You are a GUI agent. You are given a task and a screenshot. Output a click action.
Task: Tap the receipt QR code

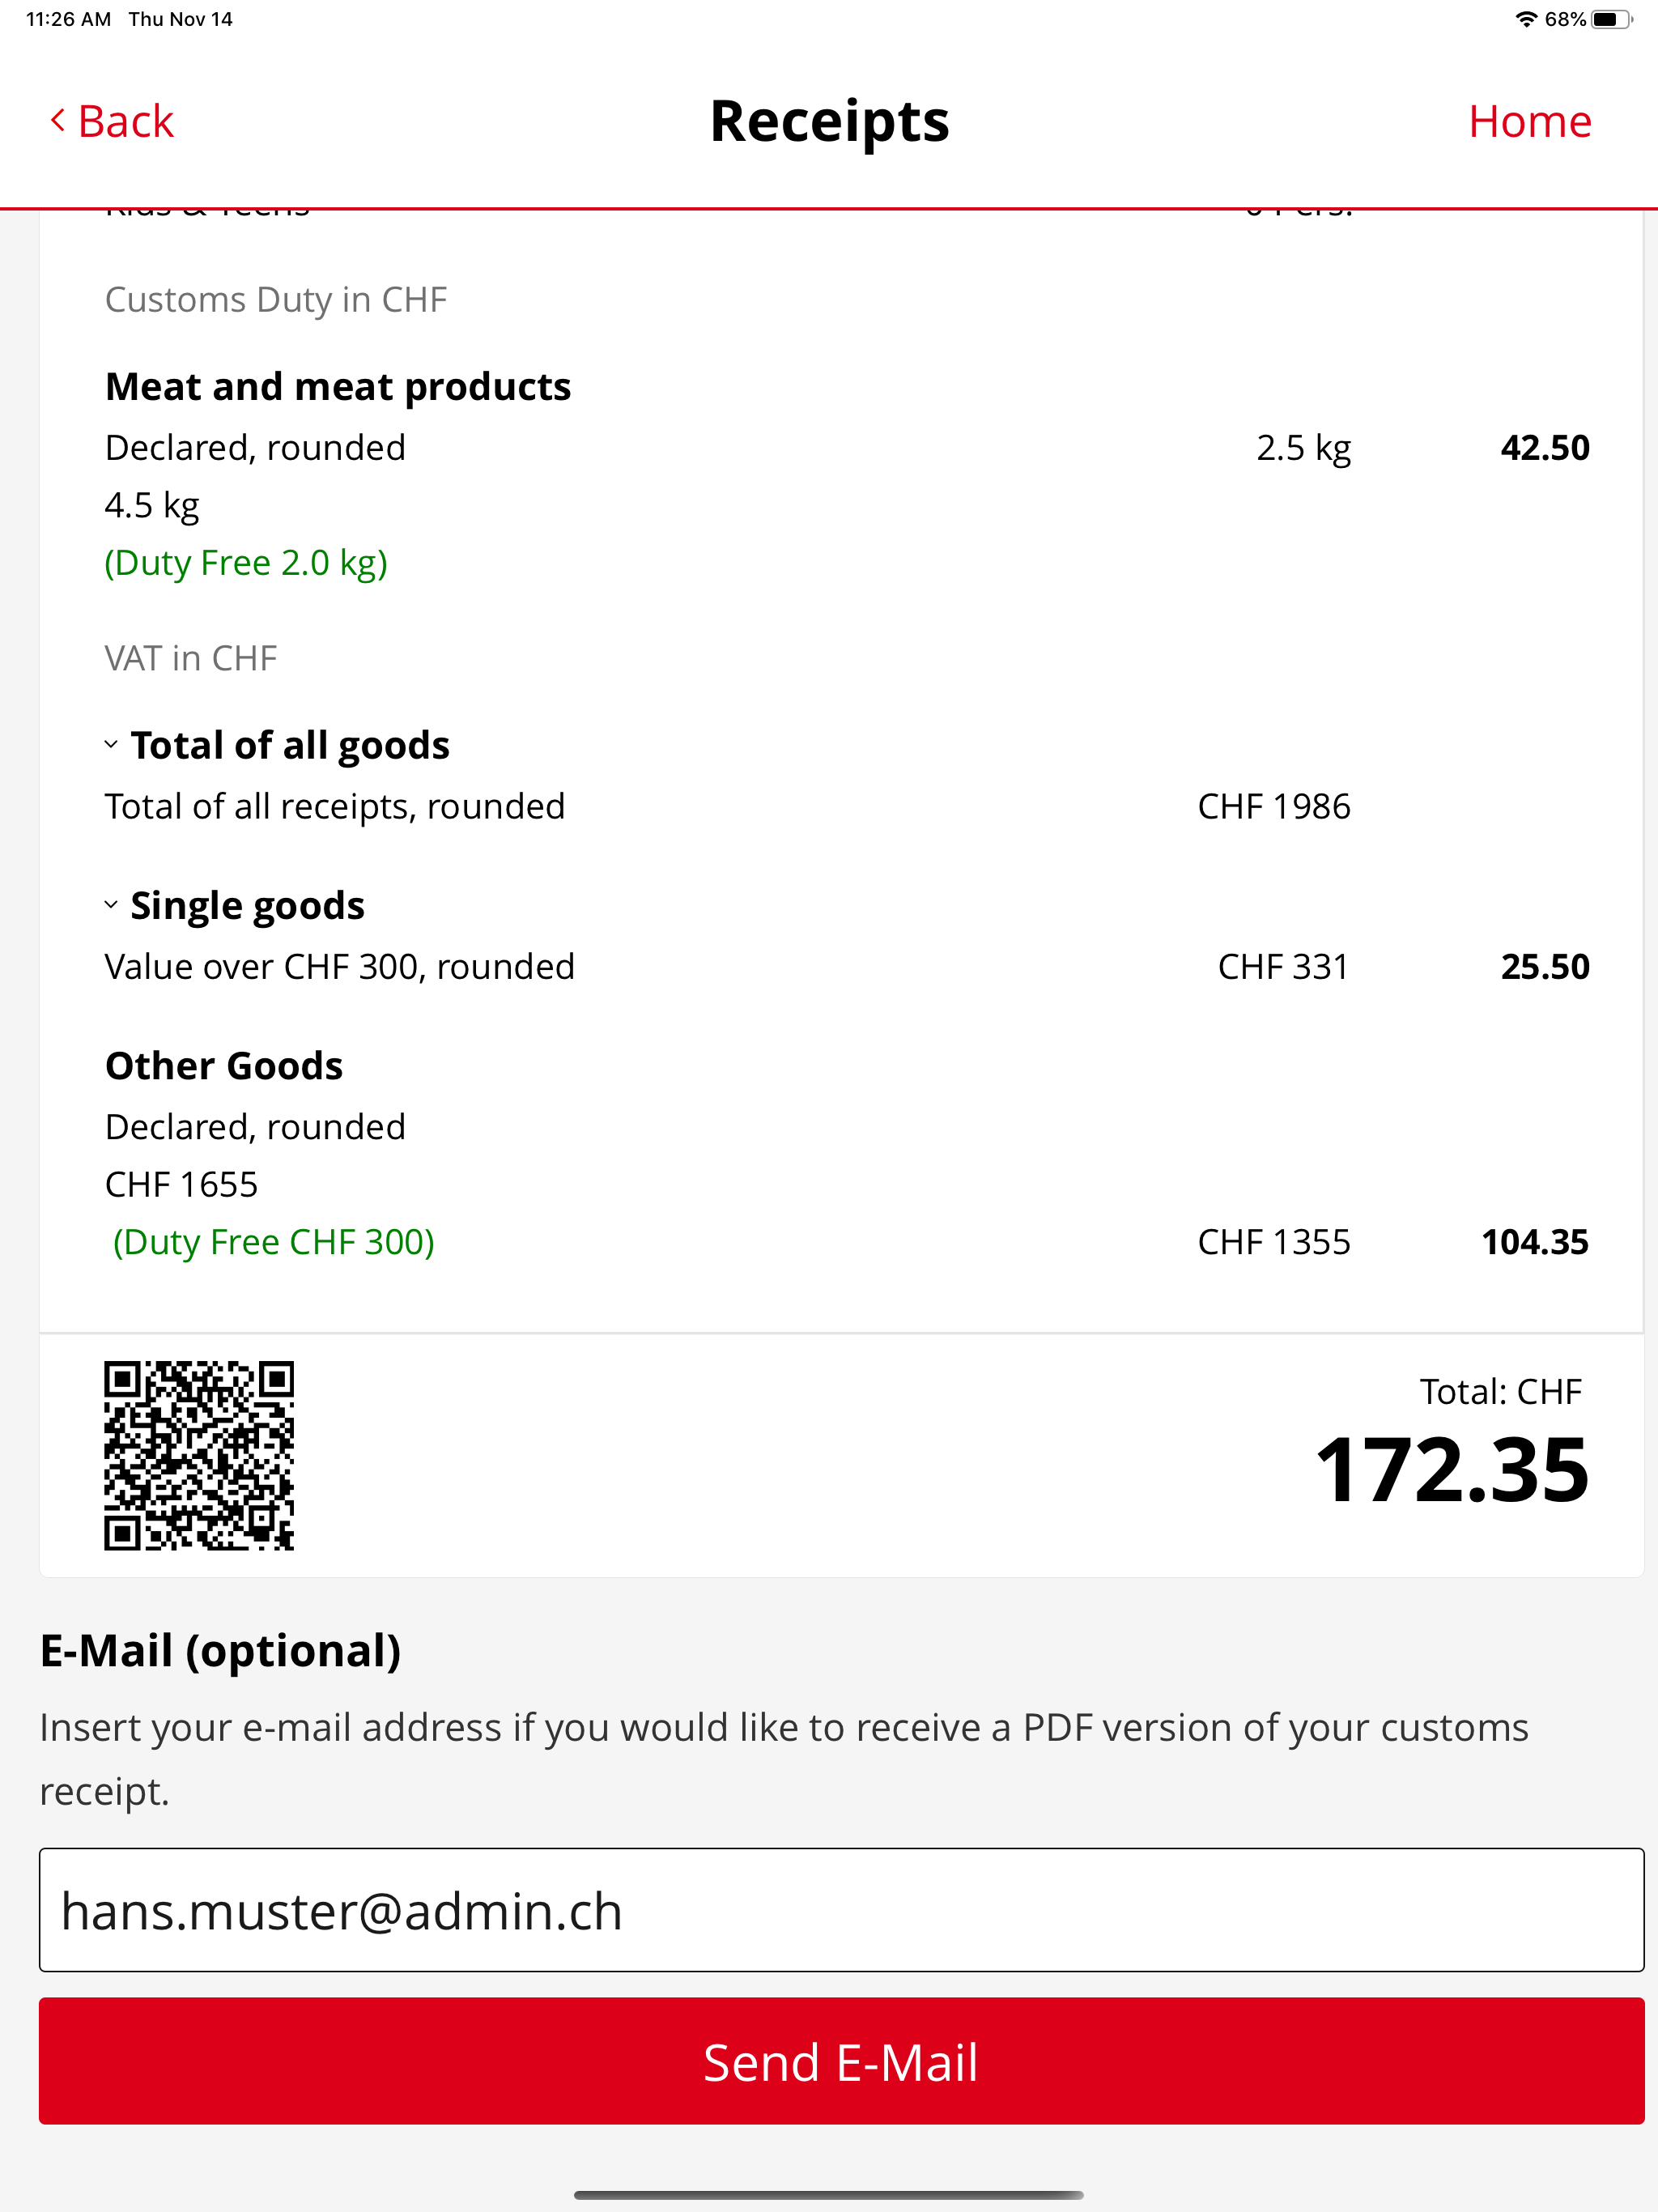click(199, 1455)
